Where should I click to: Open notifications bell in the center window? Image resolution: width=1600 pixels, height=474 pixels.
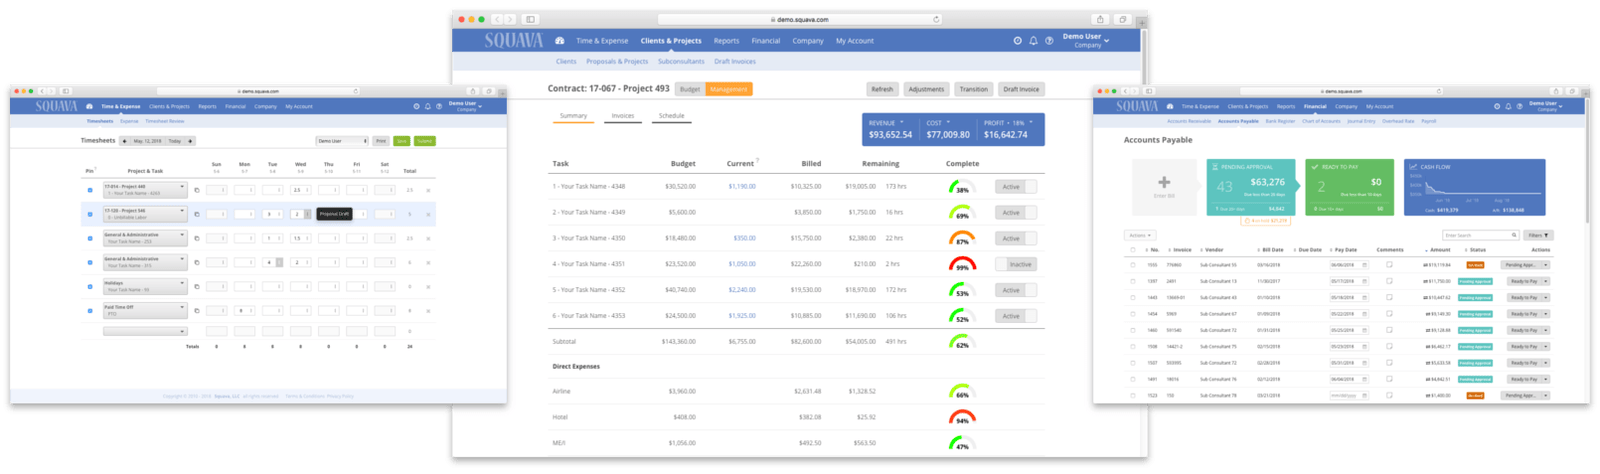pos(1033,41)
